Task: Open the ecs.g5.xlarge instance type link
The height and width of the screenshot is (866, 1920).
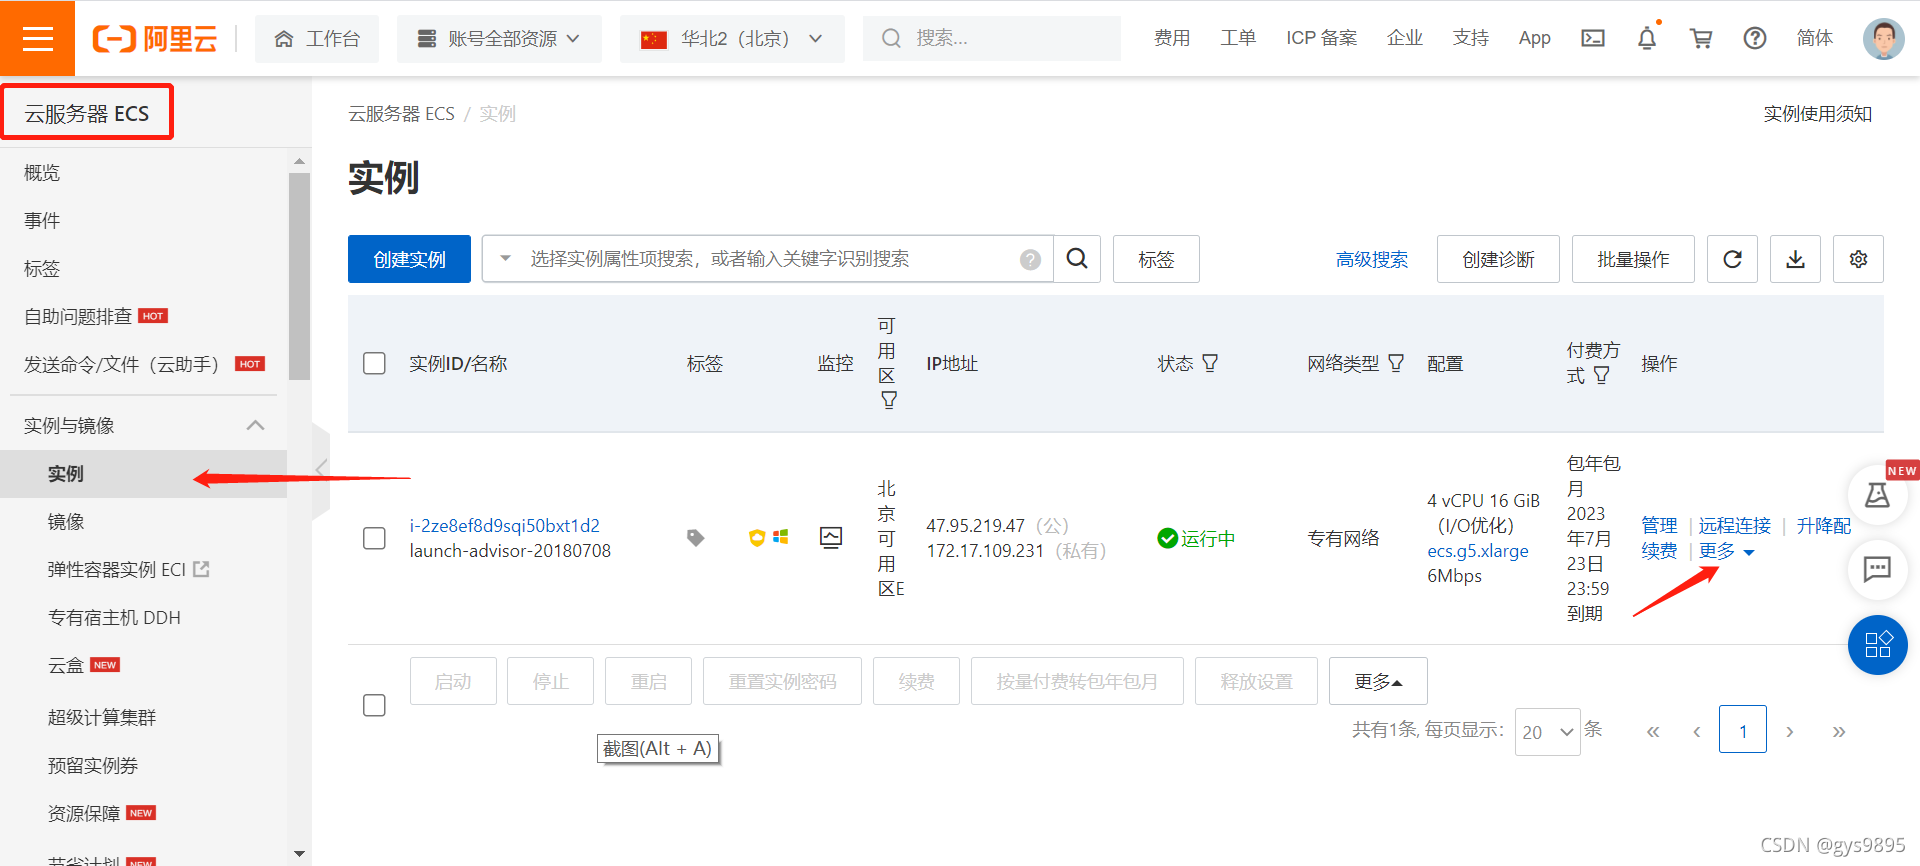Action: click(1478, 551)
